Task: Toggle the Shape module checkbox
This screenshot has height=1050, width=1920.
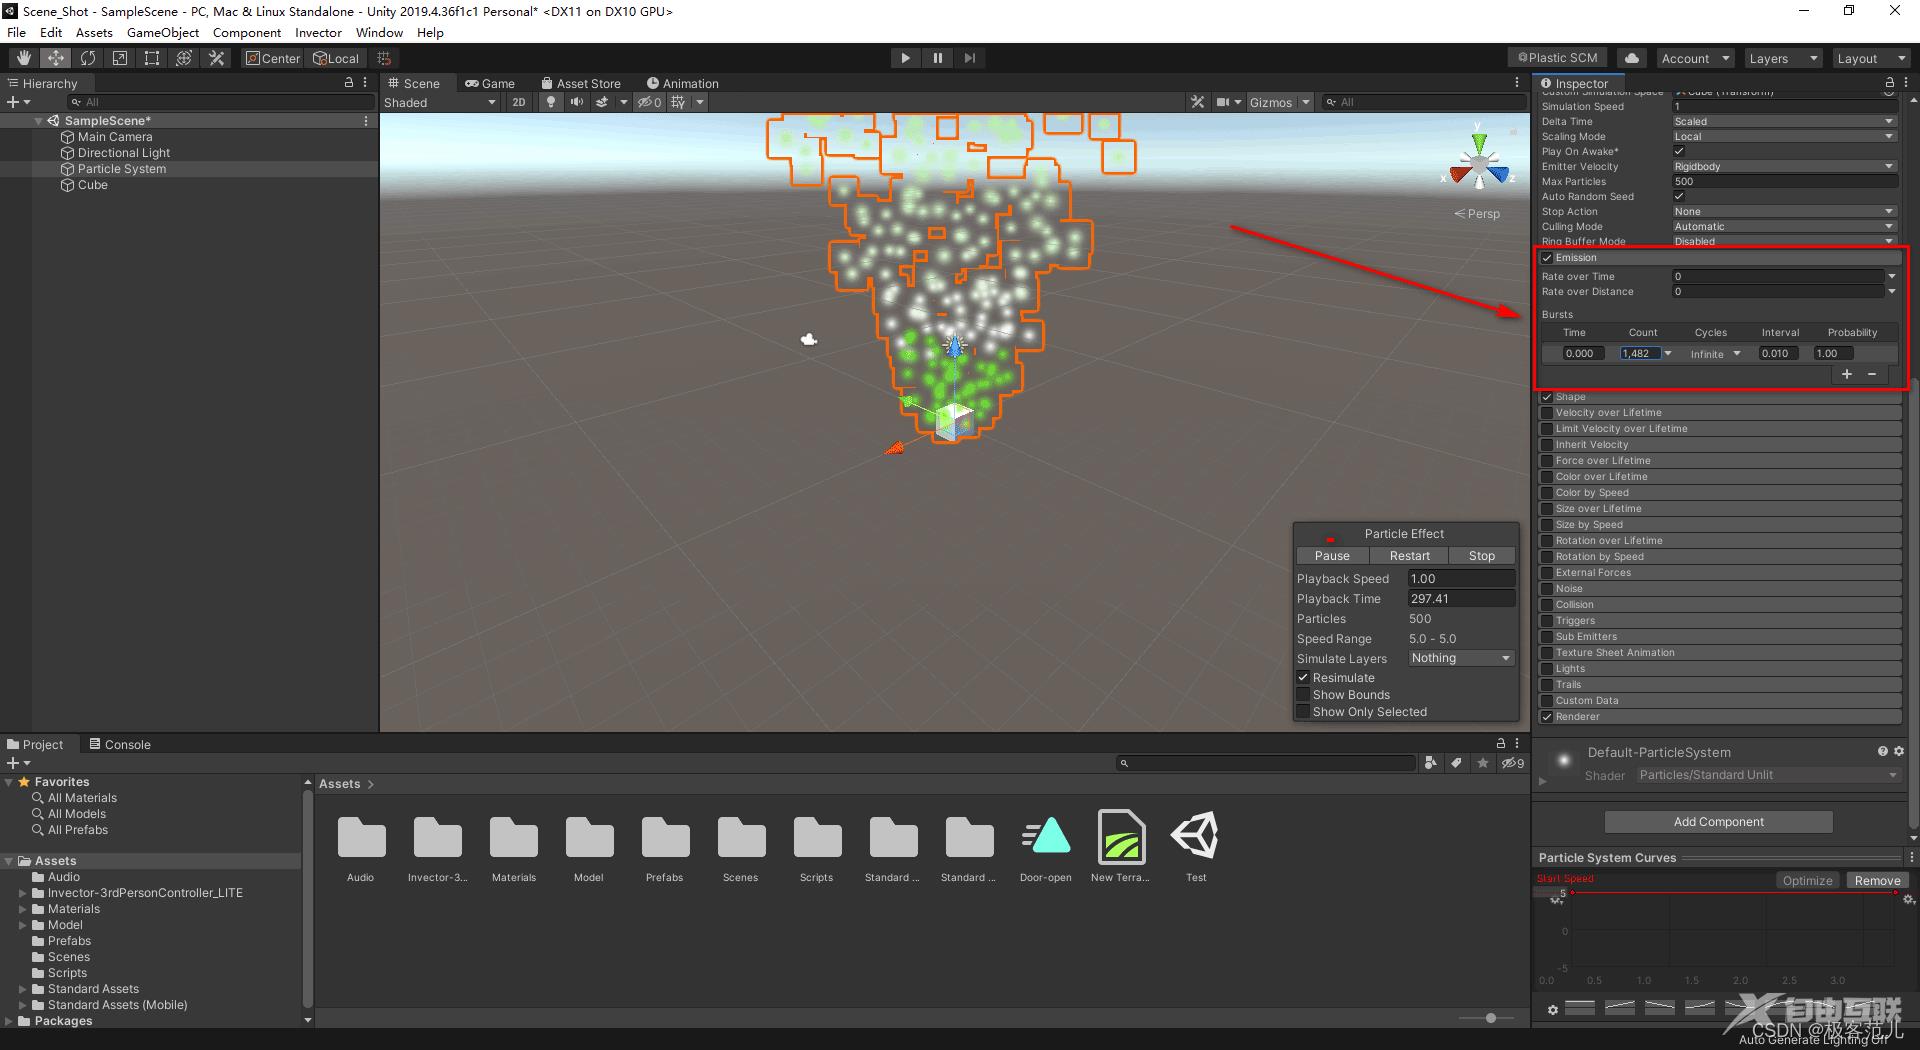Action: (x=1547, y=397)
